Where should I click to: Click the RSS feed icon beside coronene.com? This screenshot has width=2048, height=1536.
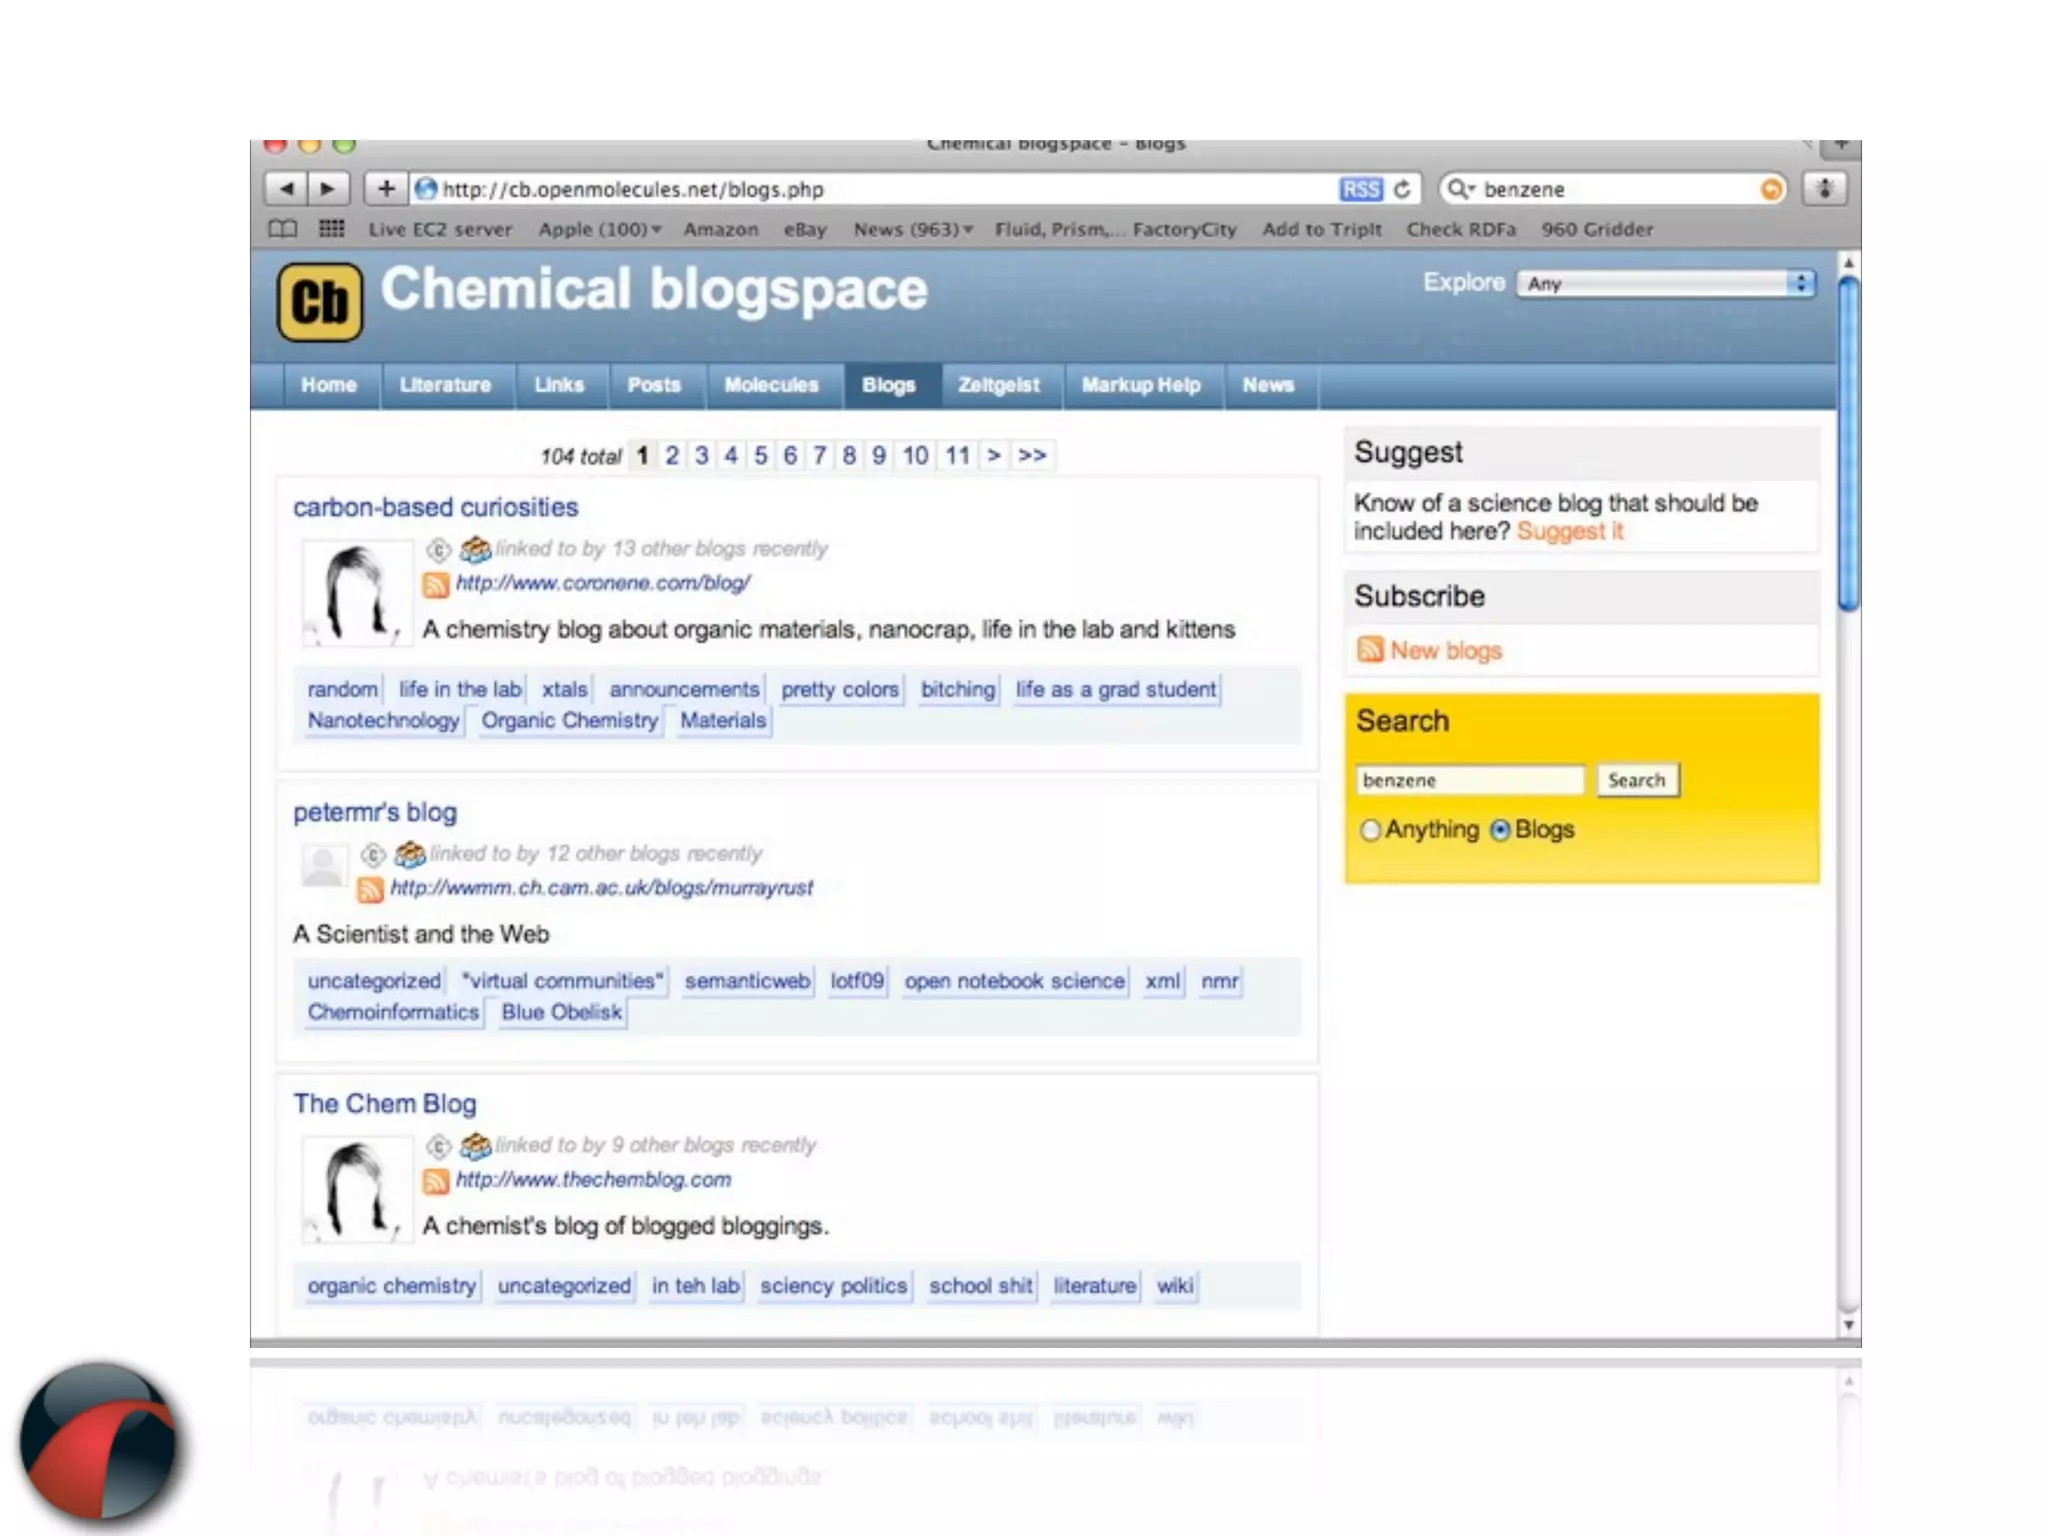pos(436,584)
